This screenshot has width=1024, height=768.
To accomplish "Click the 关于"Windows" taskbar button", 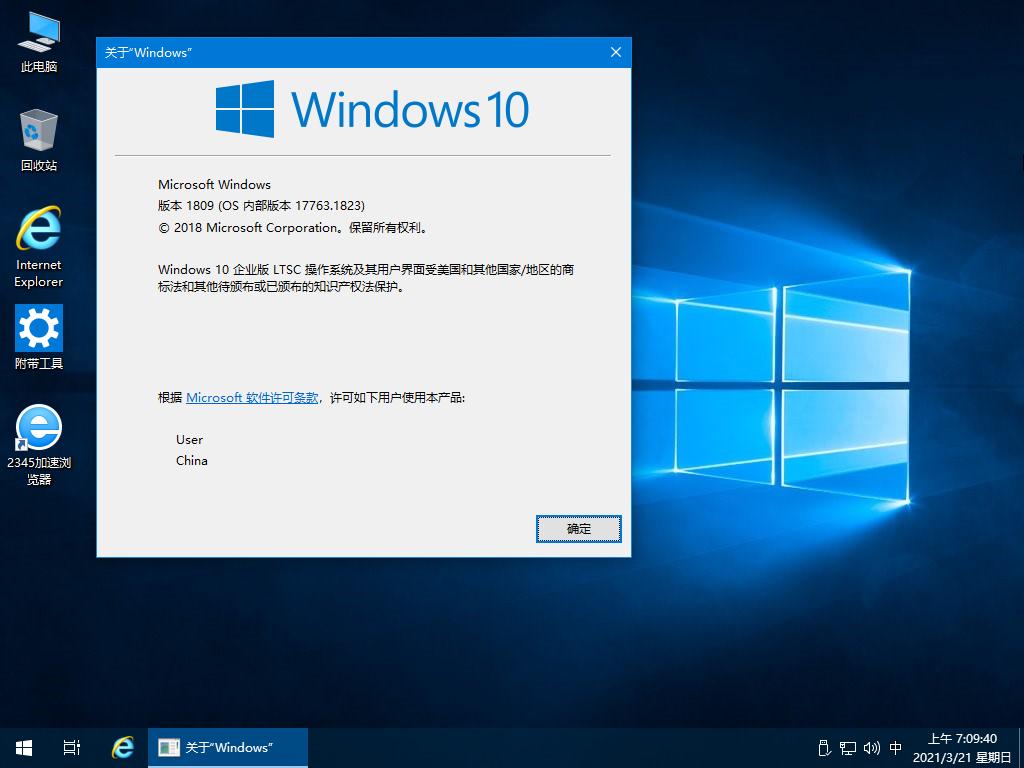I will click(228, 748).
